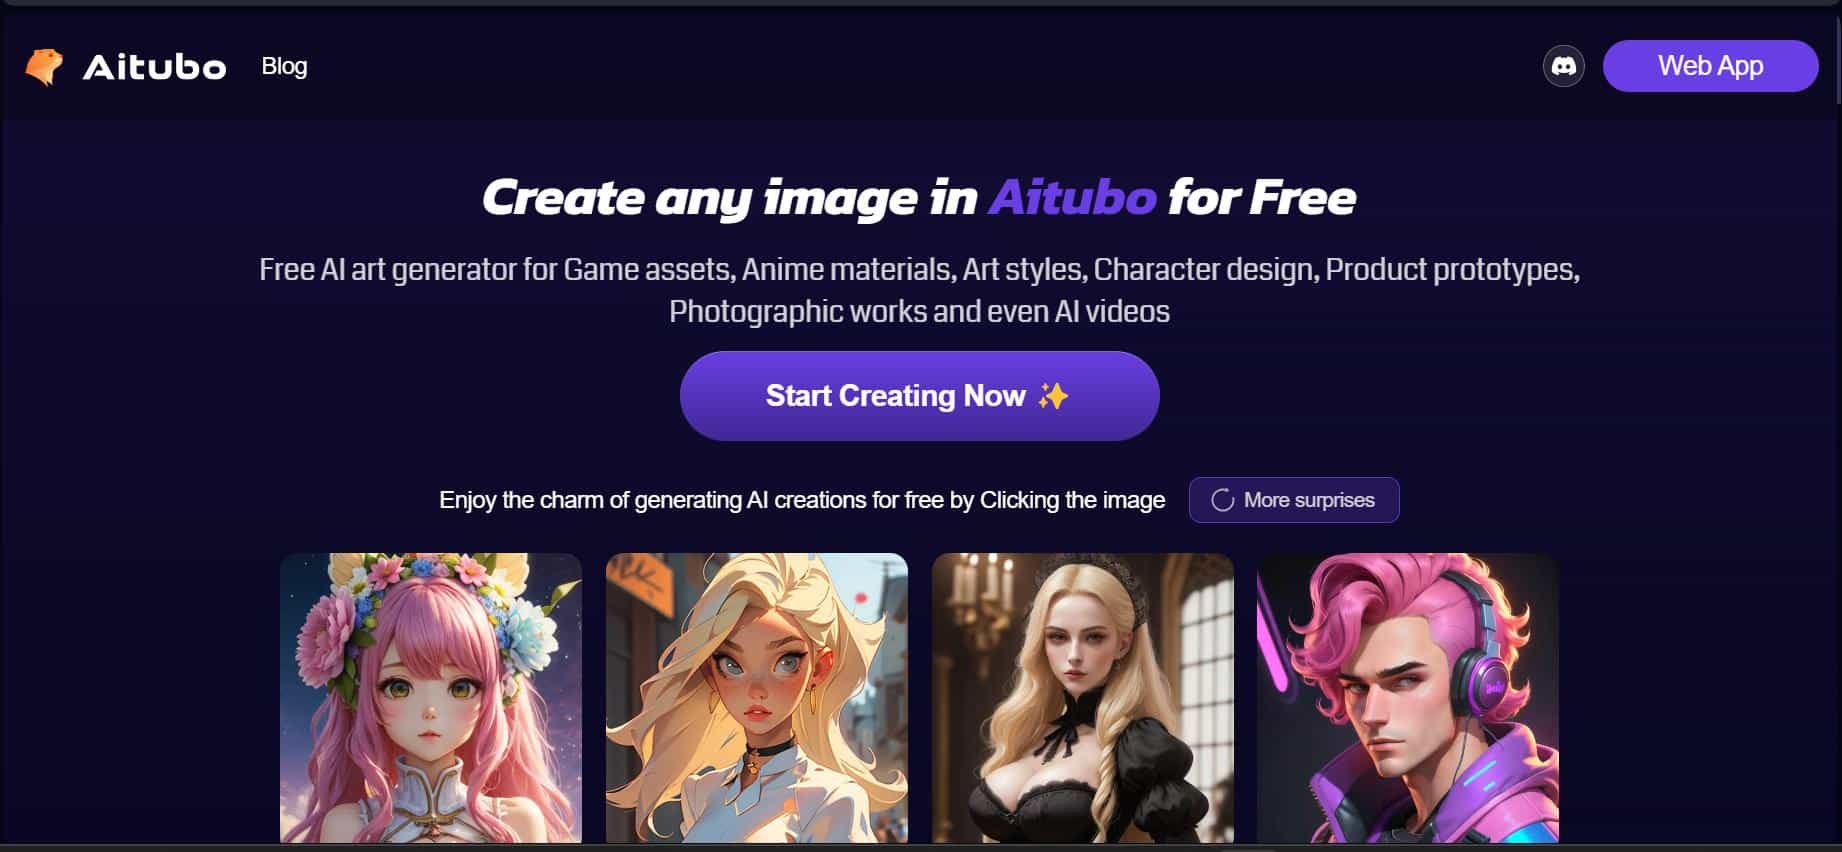1842x852 pixels.
Task: Click the More surprises button
Action: pos(1293,500)
